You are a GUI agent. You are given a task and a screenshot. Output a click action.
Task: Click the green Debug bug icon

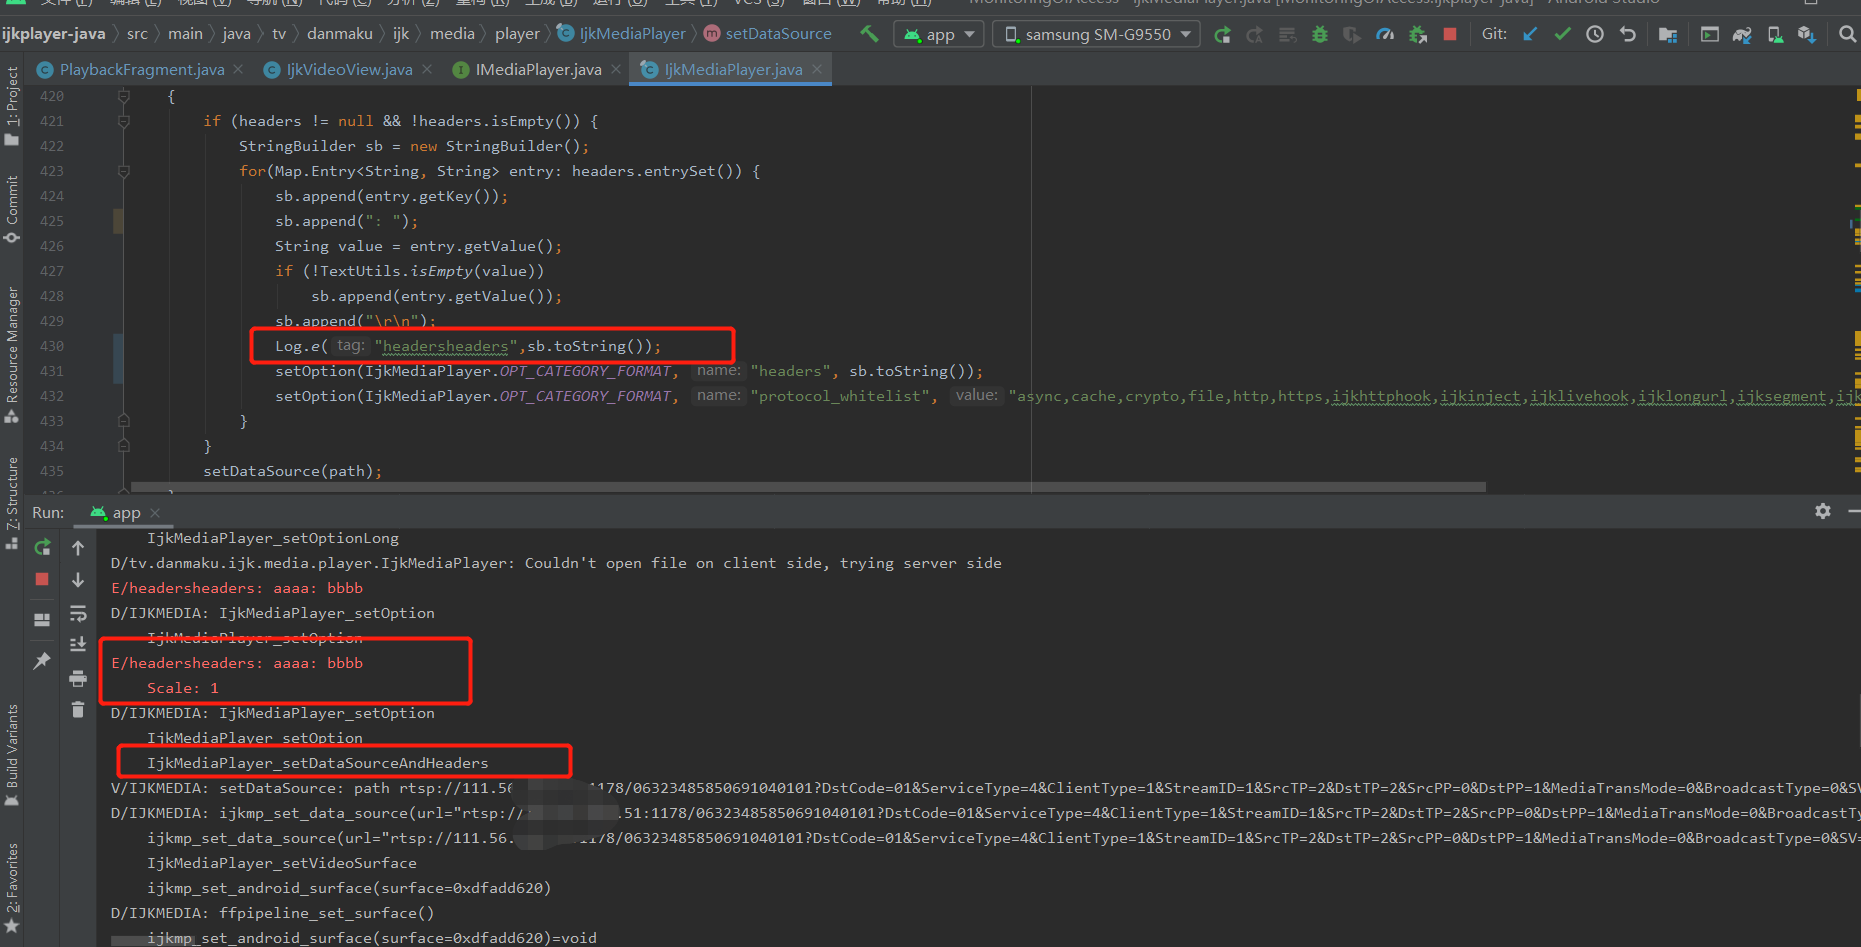pyautogui.click(x=1320, y=35)
